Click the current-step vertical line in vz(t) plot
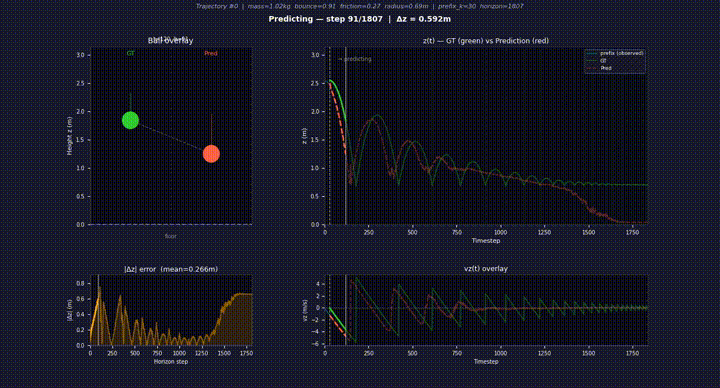720x388 pixels. pyautogui.click(x=346, y=310)
